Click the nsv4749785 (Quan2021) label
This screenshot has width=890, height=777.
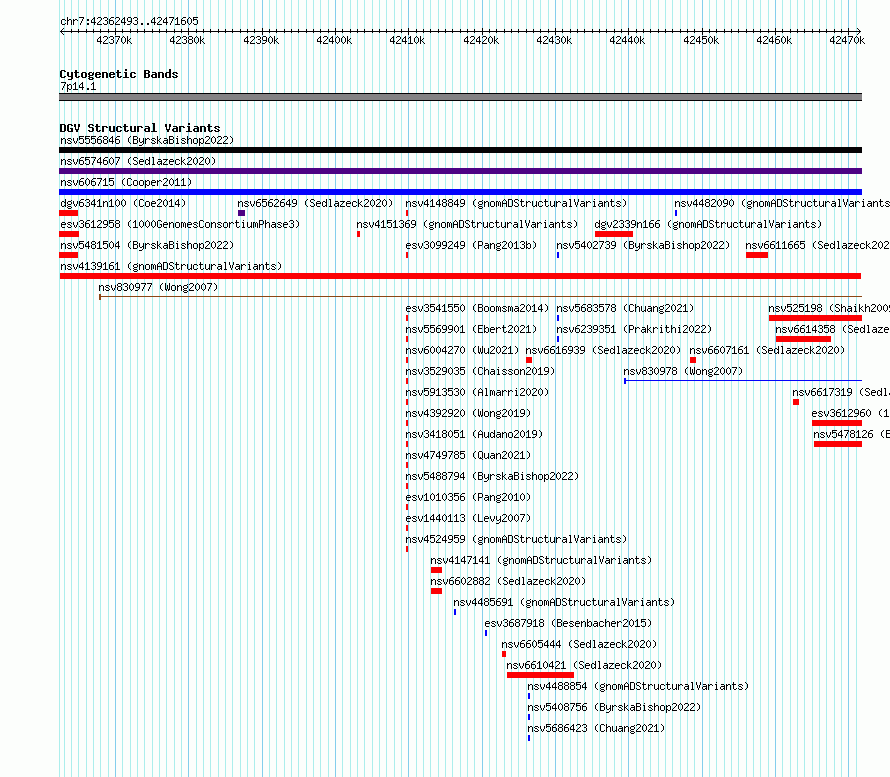click(468, 455)
